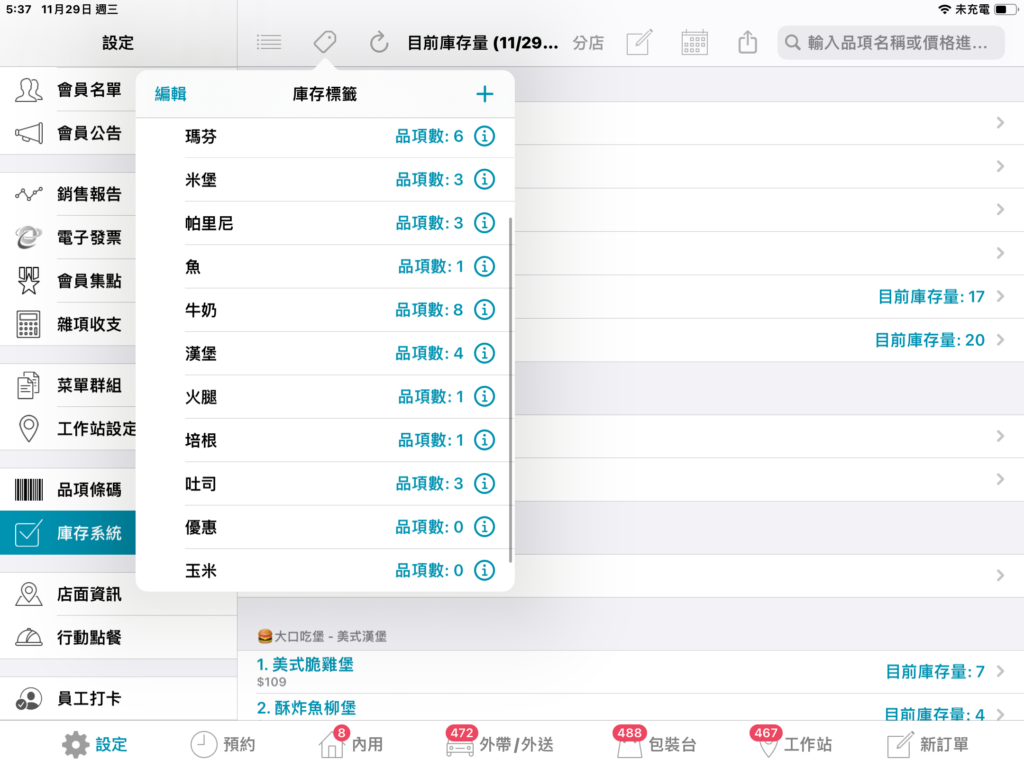Open 員工打卡 staff clock-in in sidebar
The height and width of the screenshot is (768, 1024).
click(118, 698)
